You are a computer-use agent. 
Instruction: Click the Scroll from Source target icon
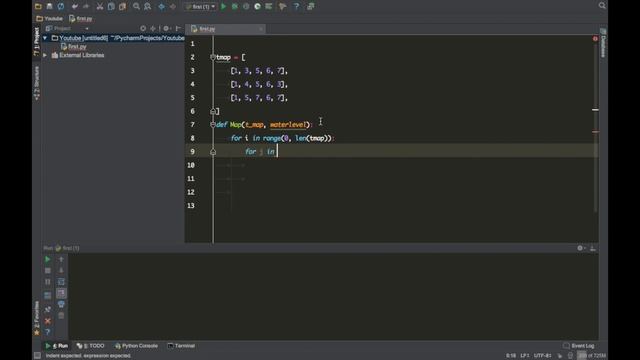click(143, 29)
